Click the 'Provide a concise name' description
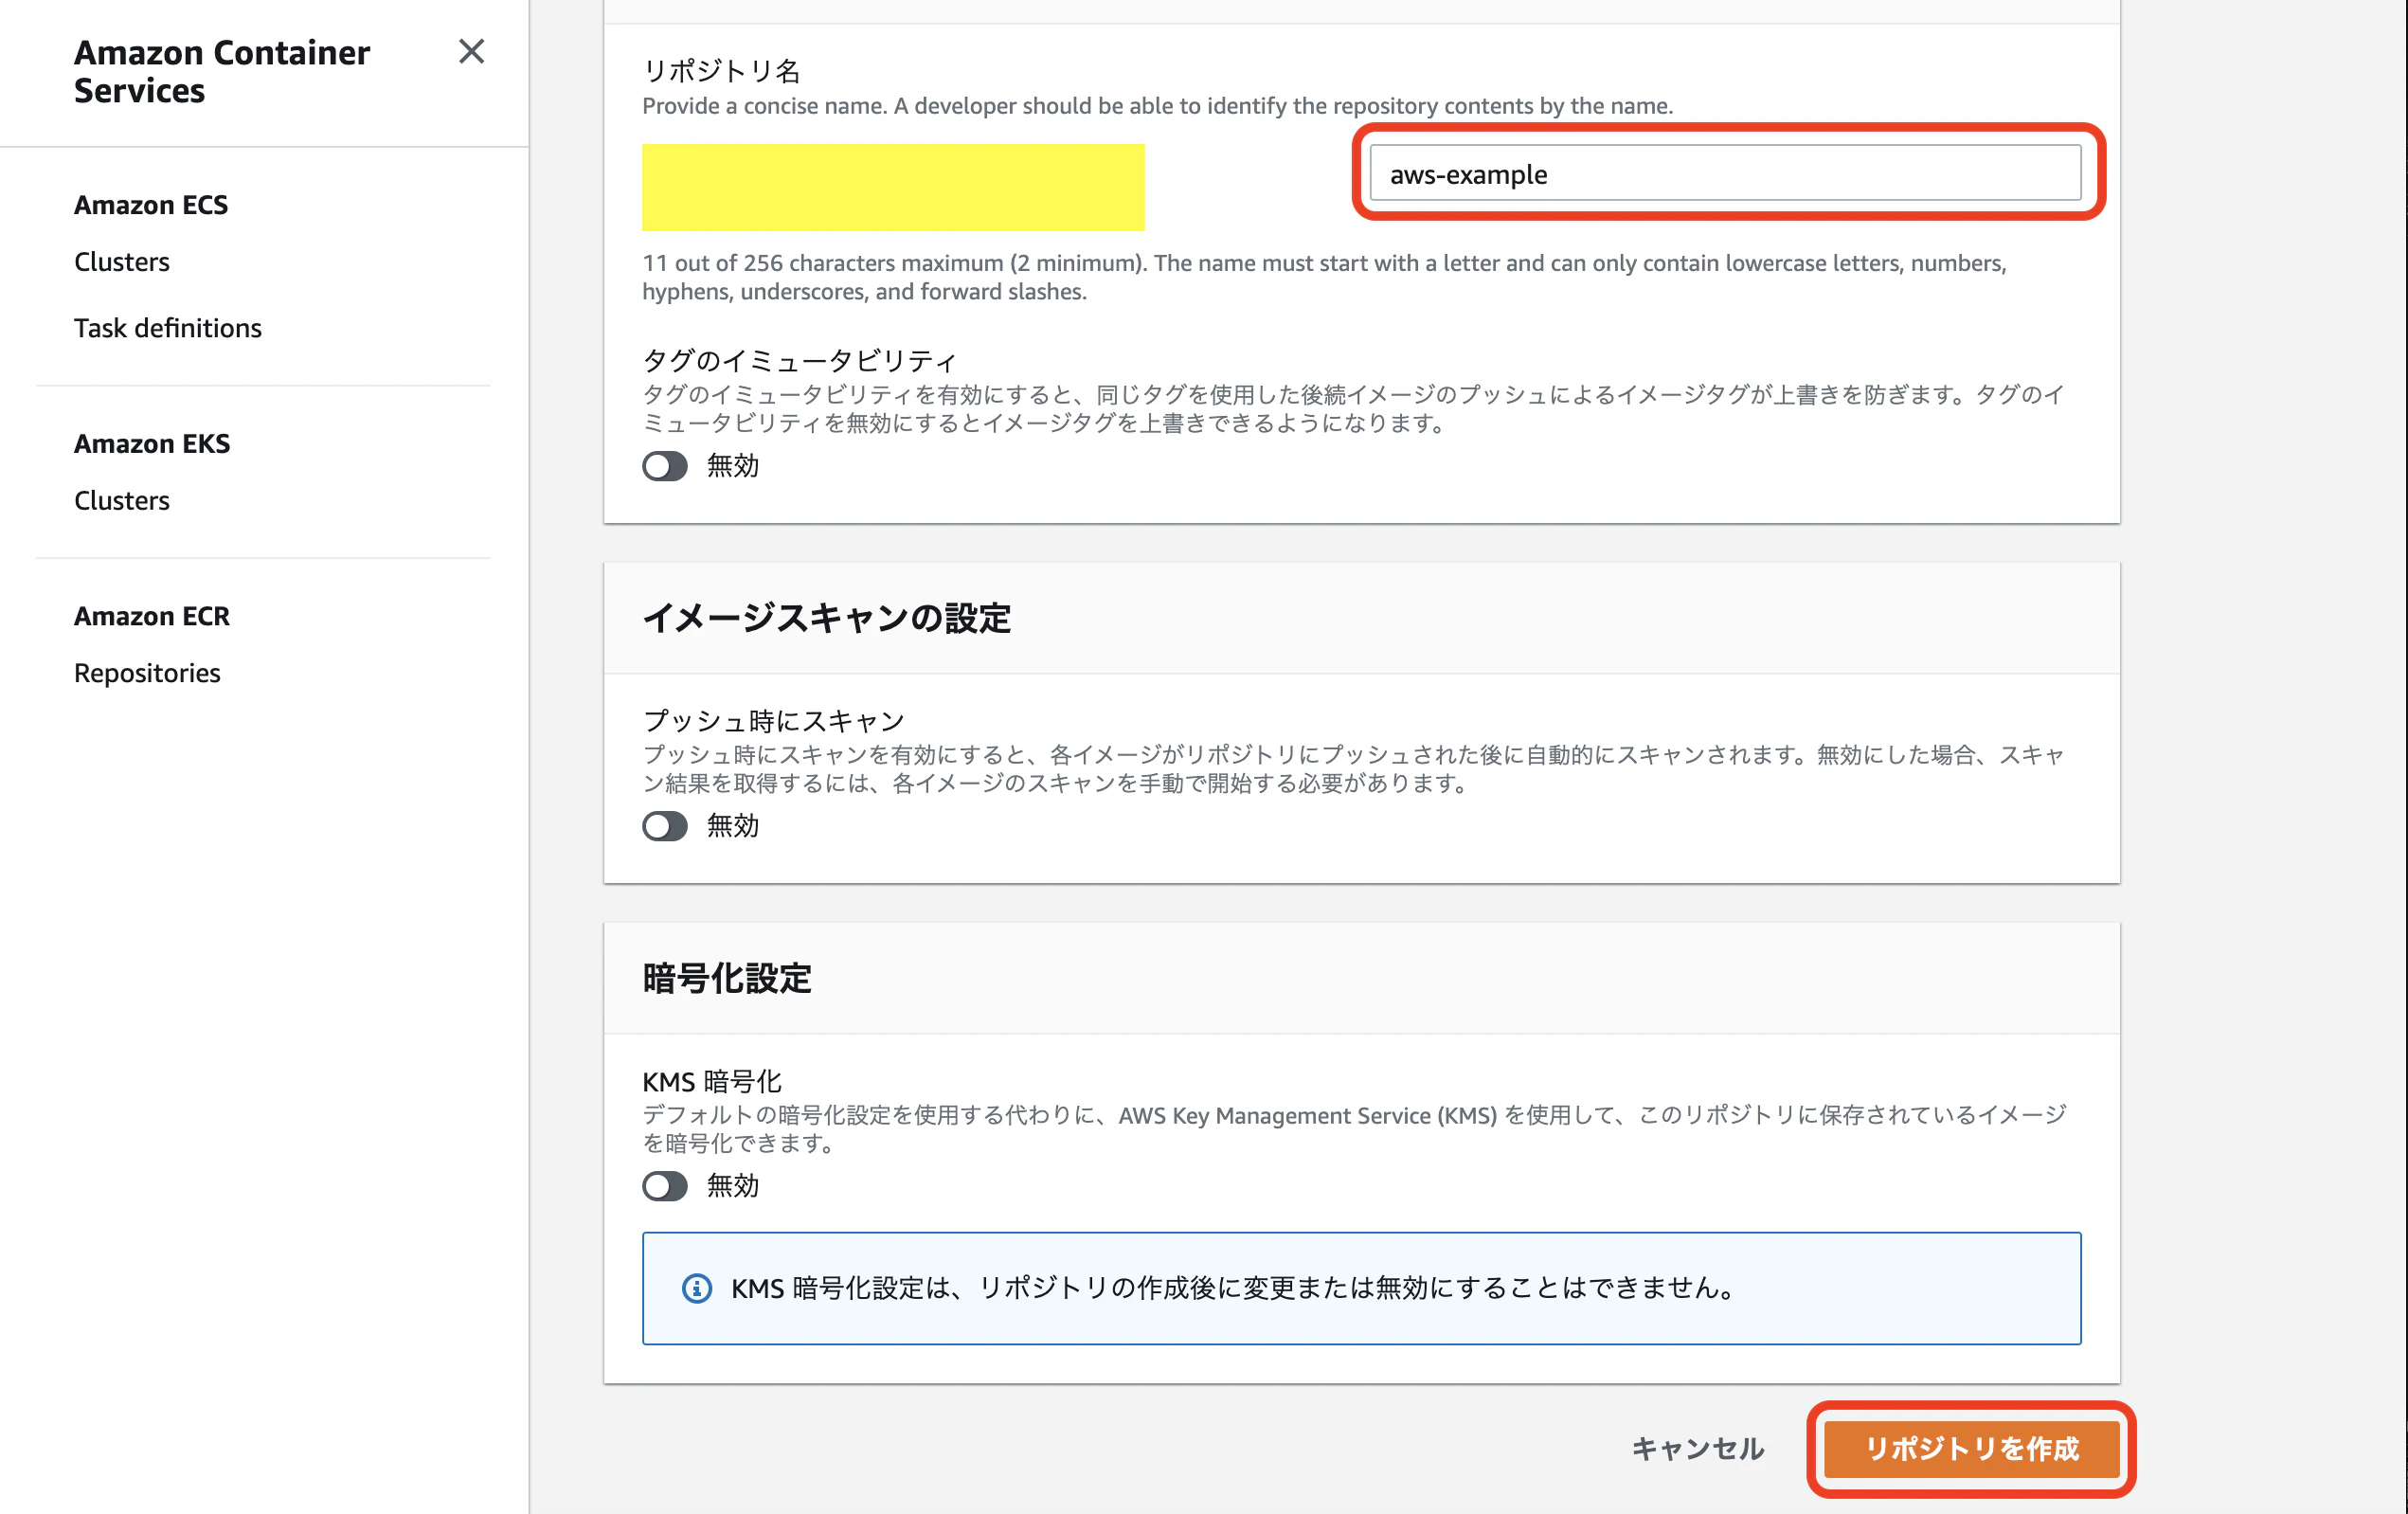 pos(1157,106)
